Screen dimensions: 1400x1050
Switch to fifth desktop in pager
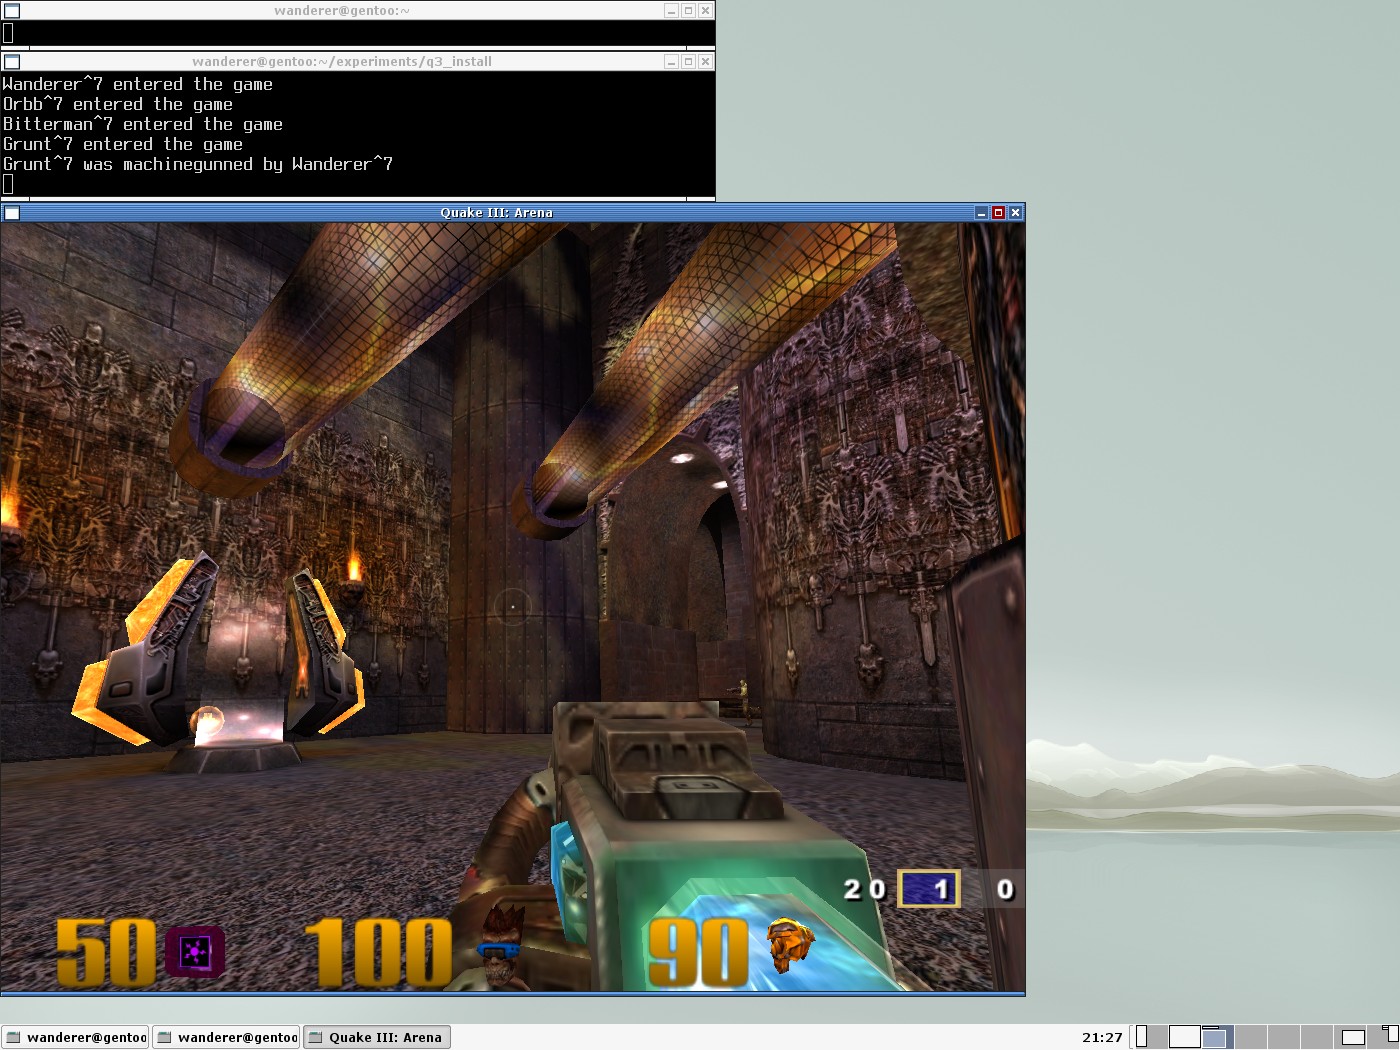1284,1037
